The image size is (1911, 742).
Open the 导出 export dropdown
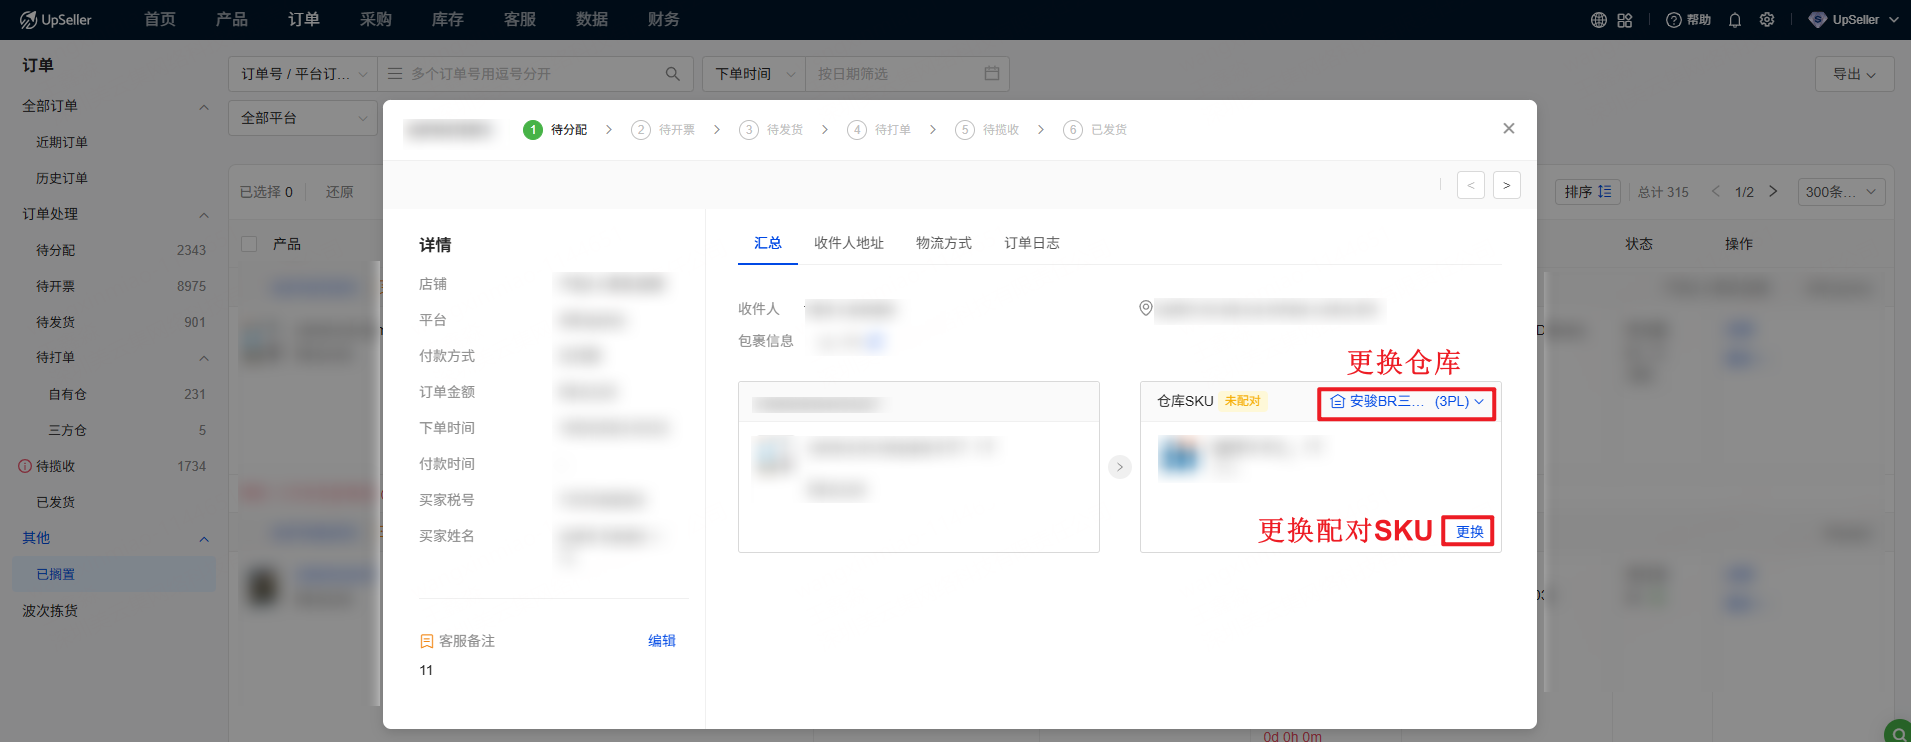click(1854, 74)
